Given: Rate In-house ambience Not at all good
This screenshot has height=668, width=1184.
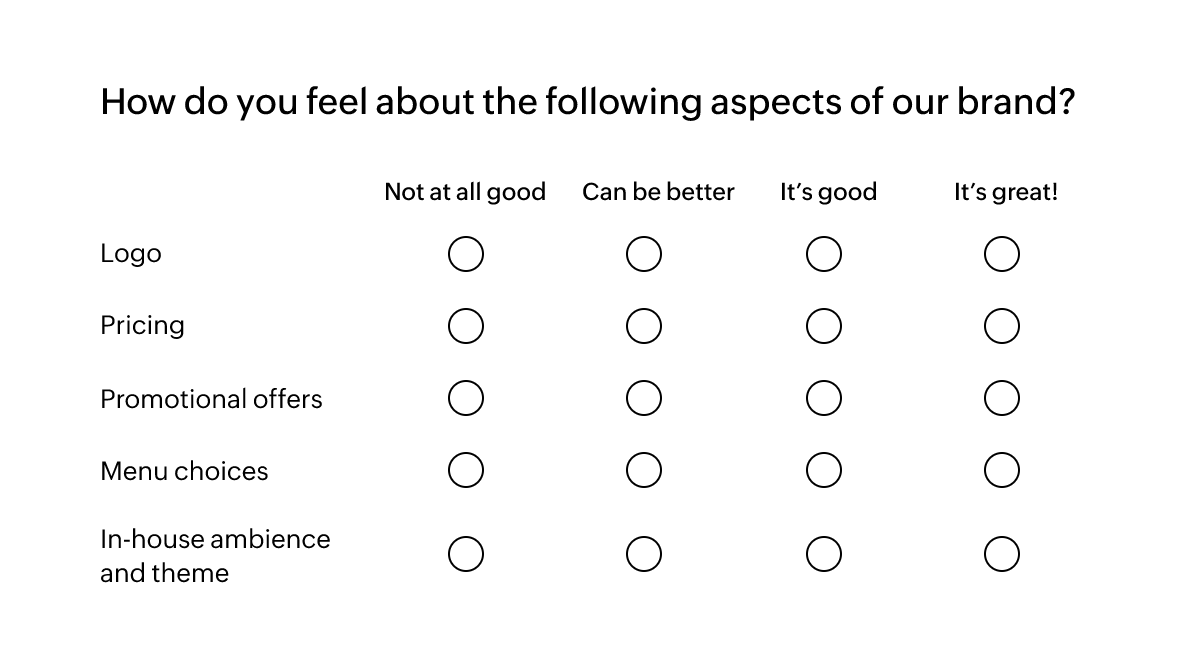Looking at the screenshot, I should [x=466, y=554].
